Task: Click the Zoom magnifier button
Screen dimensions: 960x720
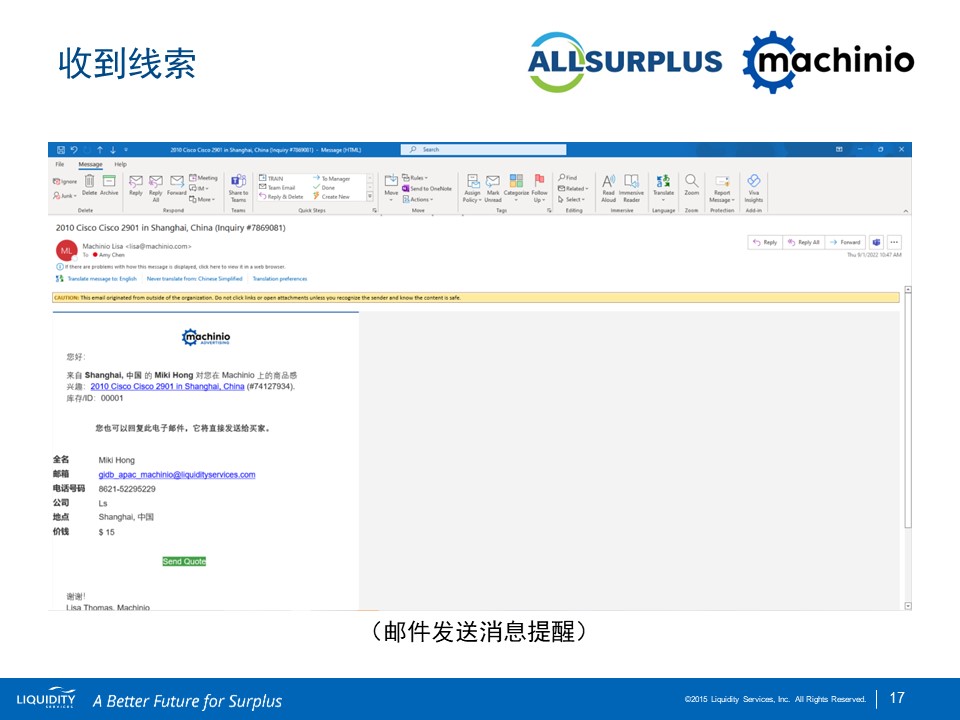Action: 691,185
